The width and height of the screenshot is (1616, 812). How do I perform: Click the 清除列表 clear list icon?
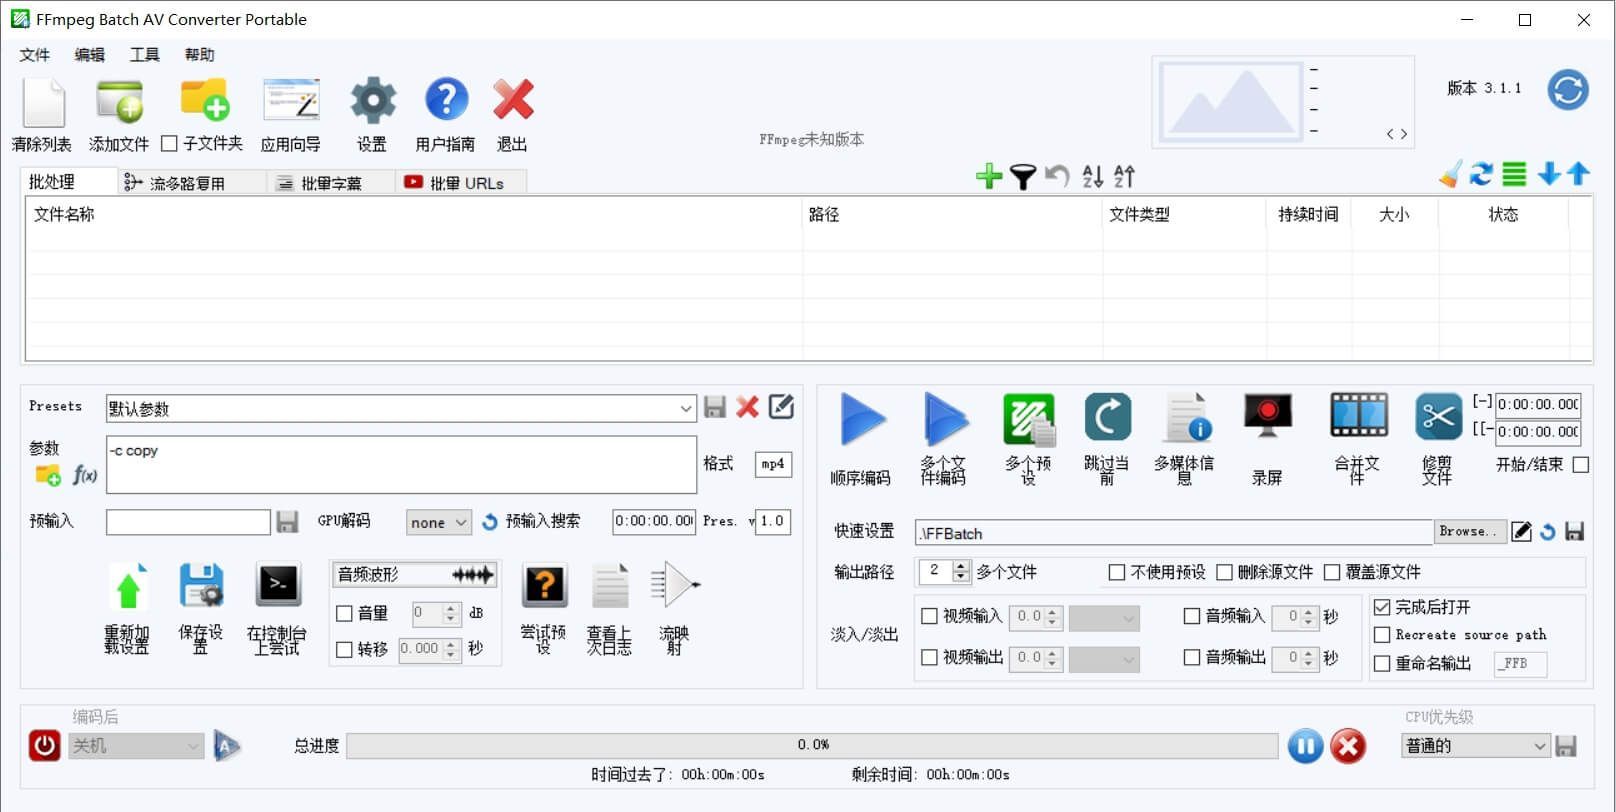coord(43,103)
